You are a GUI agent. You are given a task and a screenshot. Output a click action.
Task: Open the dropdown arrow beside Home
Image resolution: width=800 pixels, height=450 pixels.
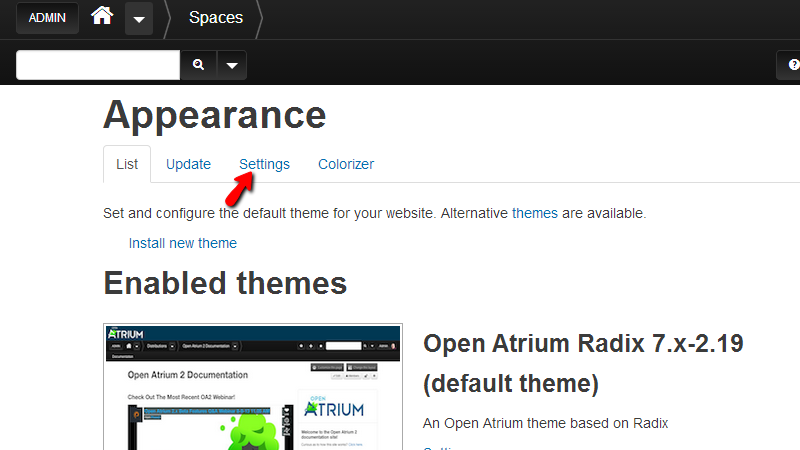click(x=139, y=19)
